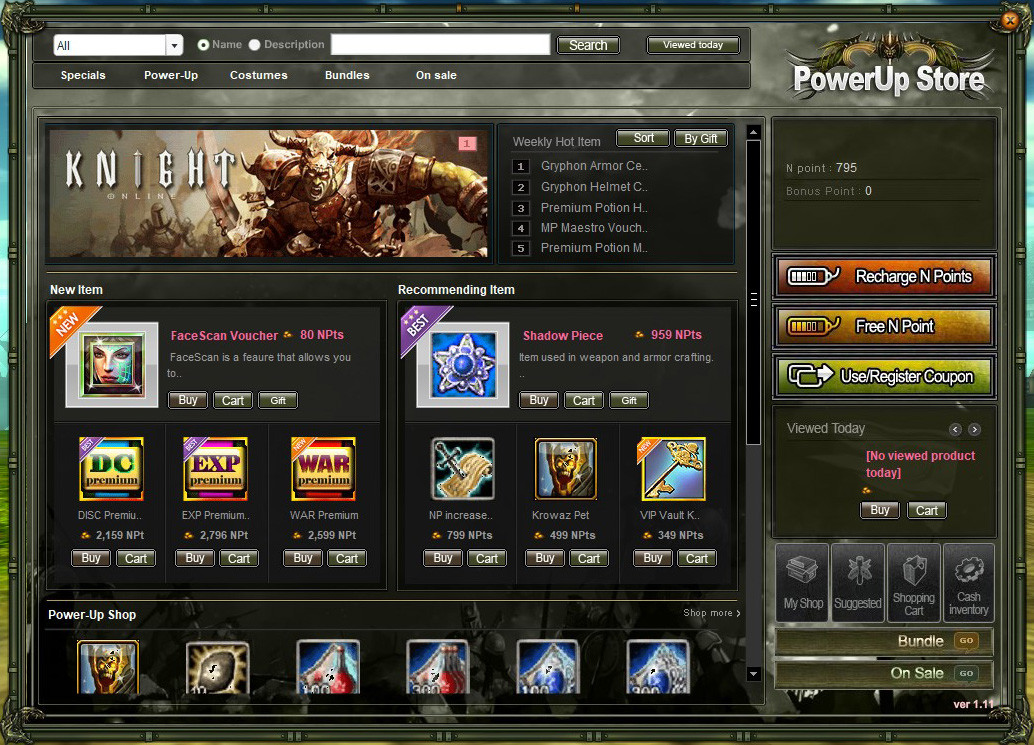
Task: Buy the EXP Premium item
Action: [195, 558]
